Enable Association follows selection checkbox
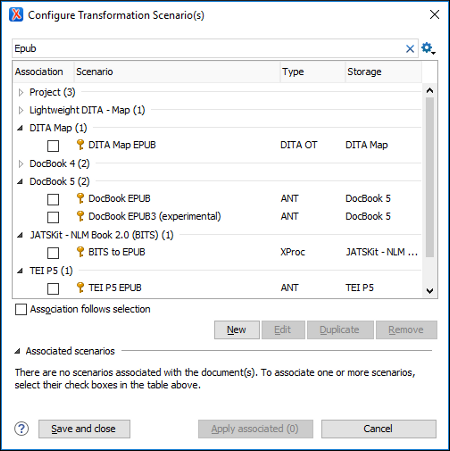450x451 pixels. point(21,309)
